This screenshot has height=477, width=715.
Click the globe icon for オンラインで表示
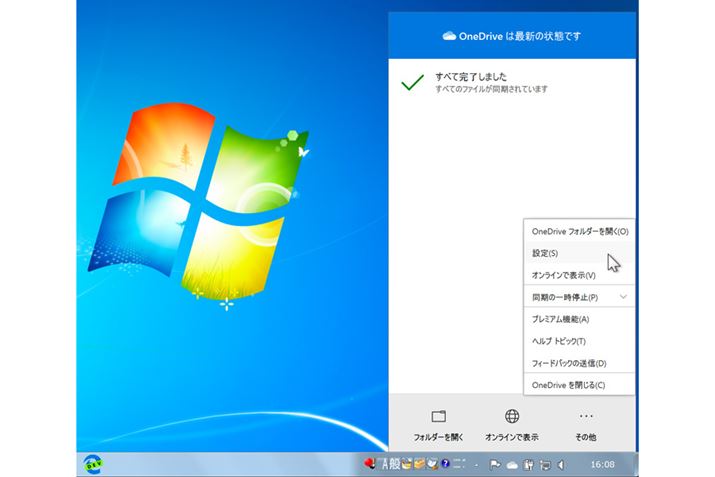pyautogui.click(x=512, y=416)
